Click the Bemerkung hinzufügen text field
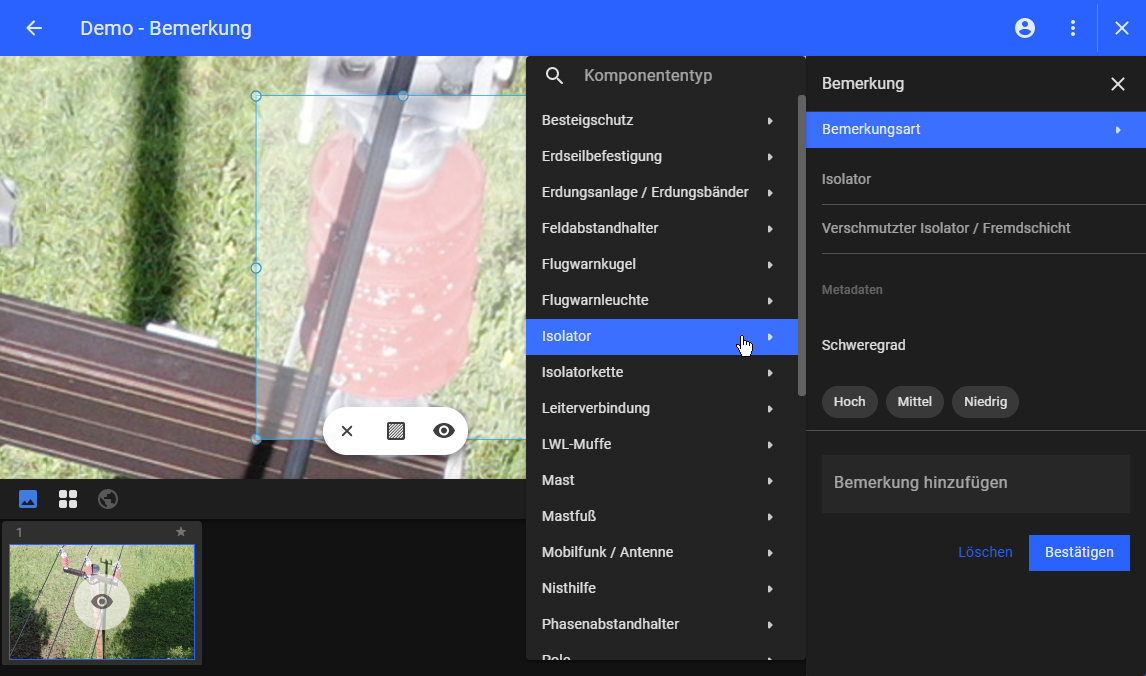Image resolution: width=1146 pixels, height=676 pixels. (975, 483)
